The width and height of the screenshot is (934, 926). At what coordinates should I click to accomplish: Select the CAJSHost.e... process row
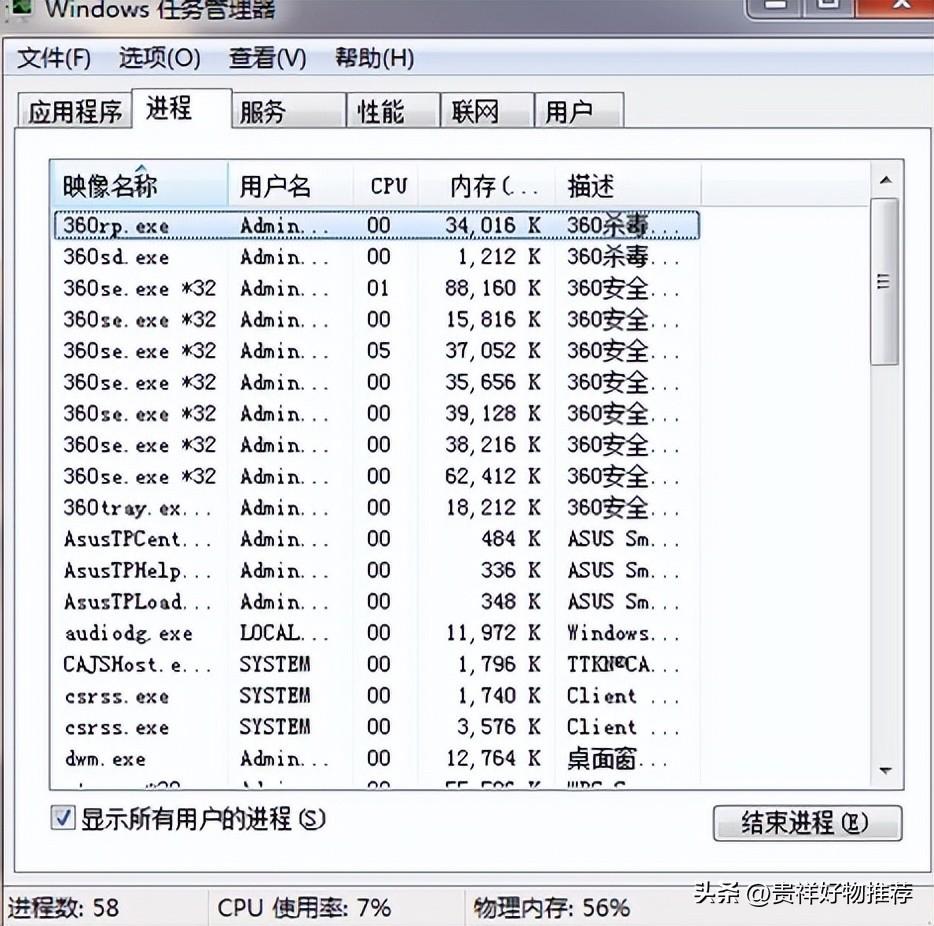click(x=376, y=665)
